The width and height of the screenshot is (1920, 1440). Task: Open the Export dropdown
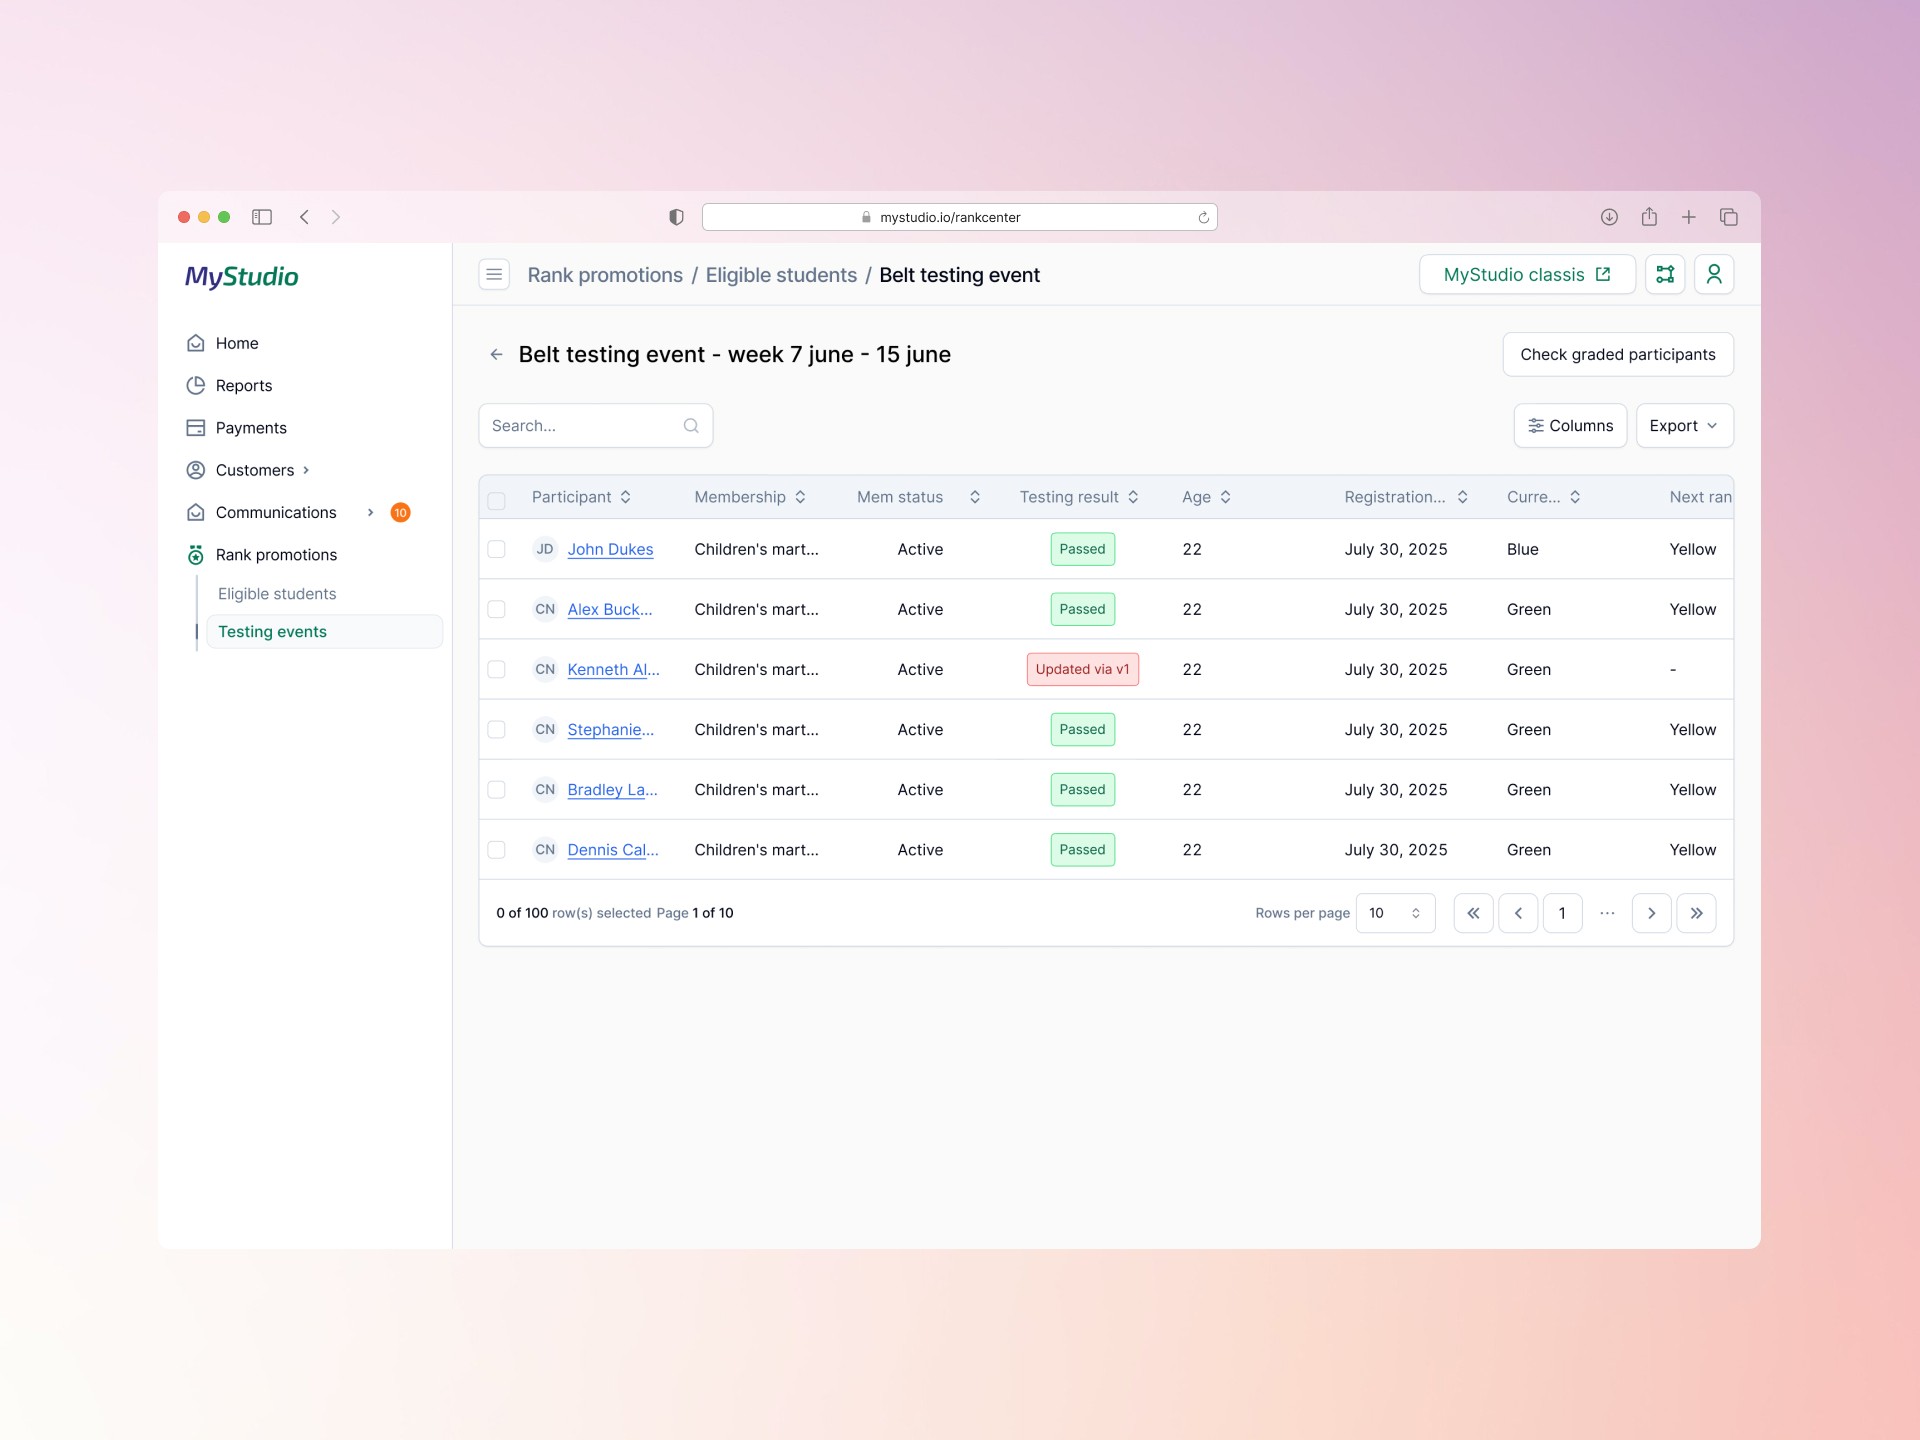click(x=1684, y=426)
